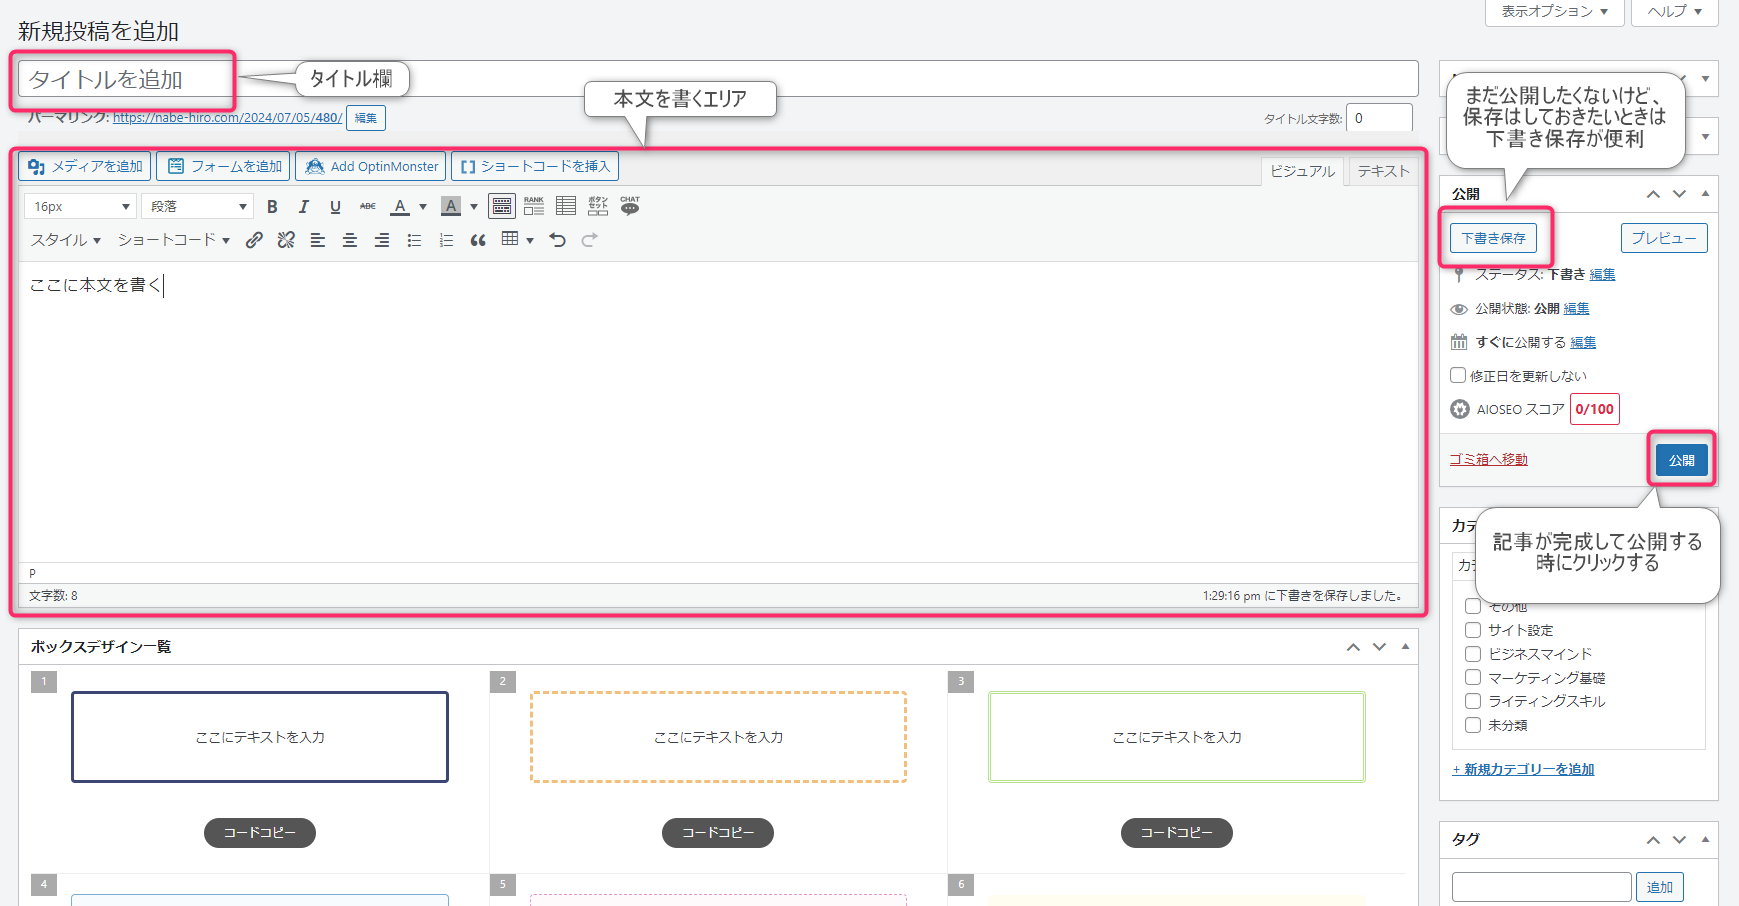Insert a CHAT speech balloon

tap(630, 207)
